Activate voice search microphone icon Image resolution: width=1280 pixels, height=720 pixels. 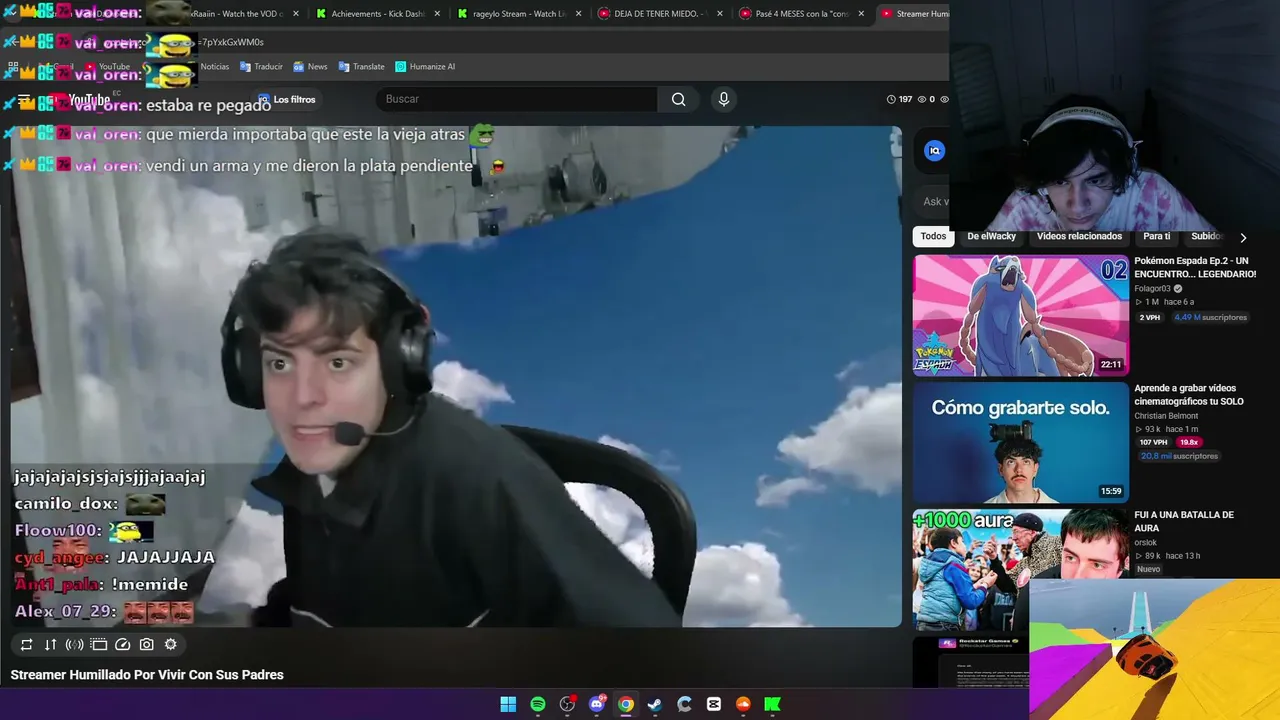pos(724,99)
